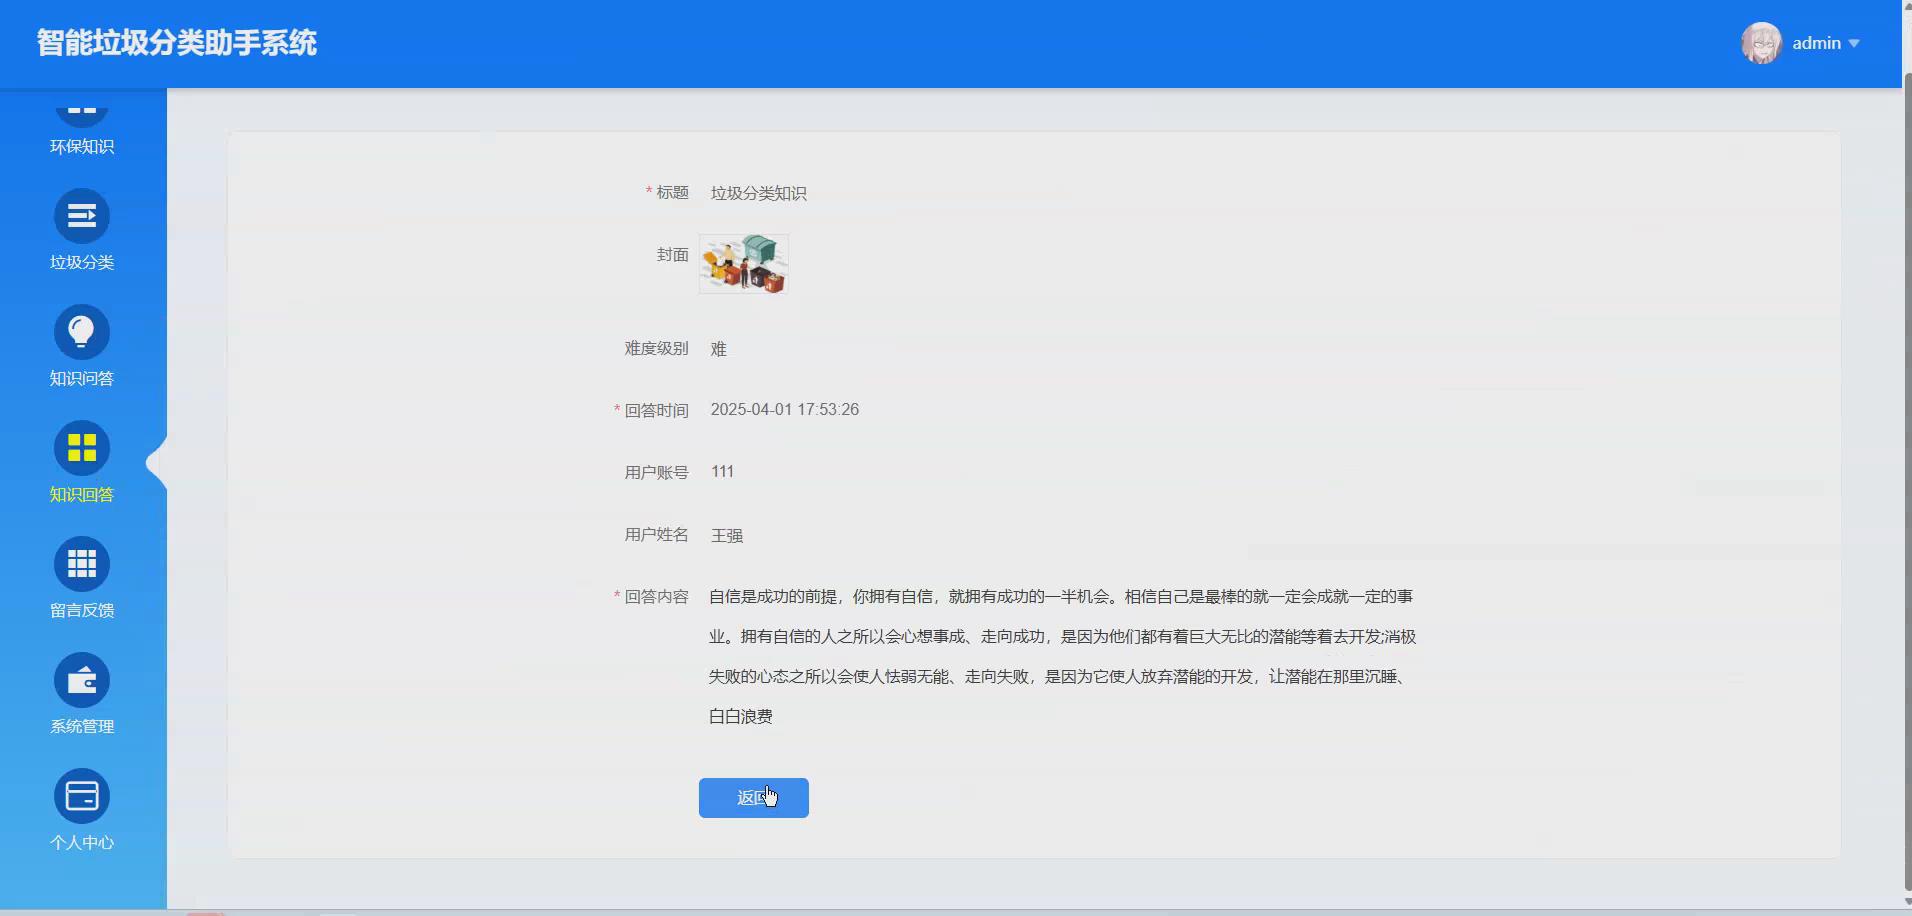Open 留言反馈 via the grid icon
1912x916 pixels.
click(82, 563)
